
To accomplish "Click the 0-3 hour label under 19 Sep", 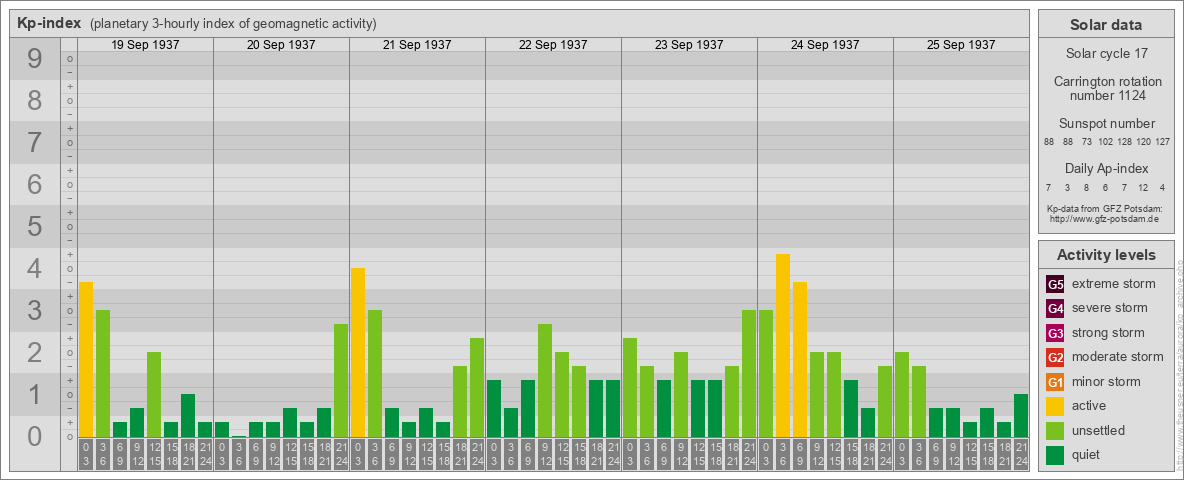I will pyautogui.click(x=86, y=455).
